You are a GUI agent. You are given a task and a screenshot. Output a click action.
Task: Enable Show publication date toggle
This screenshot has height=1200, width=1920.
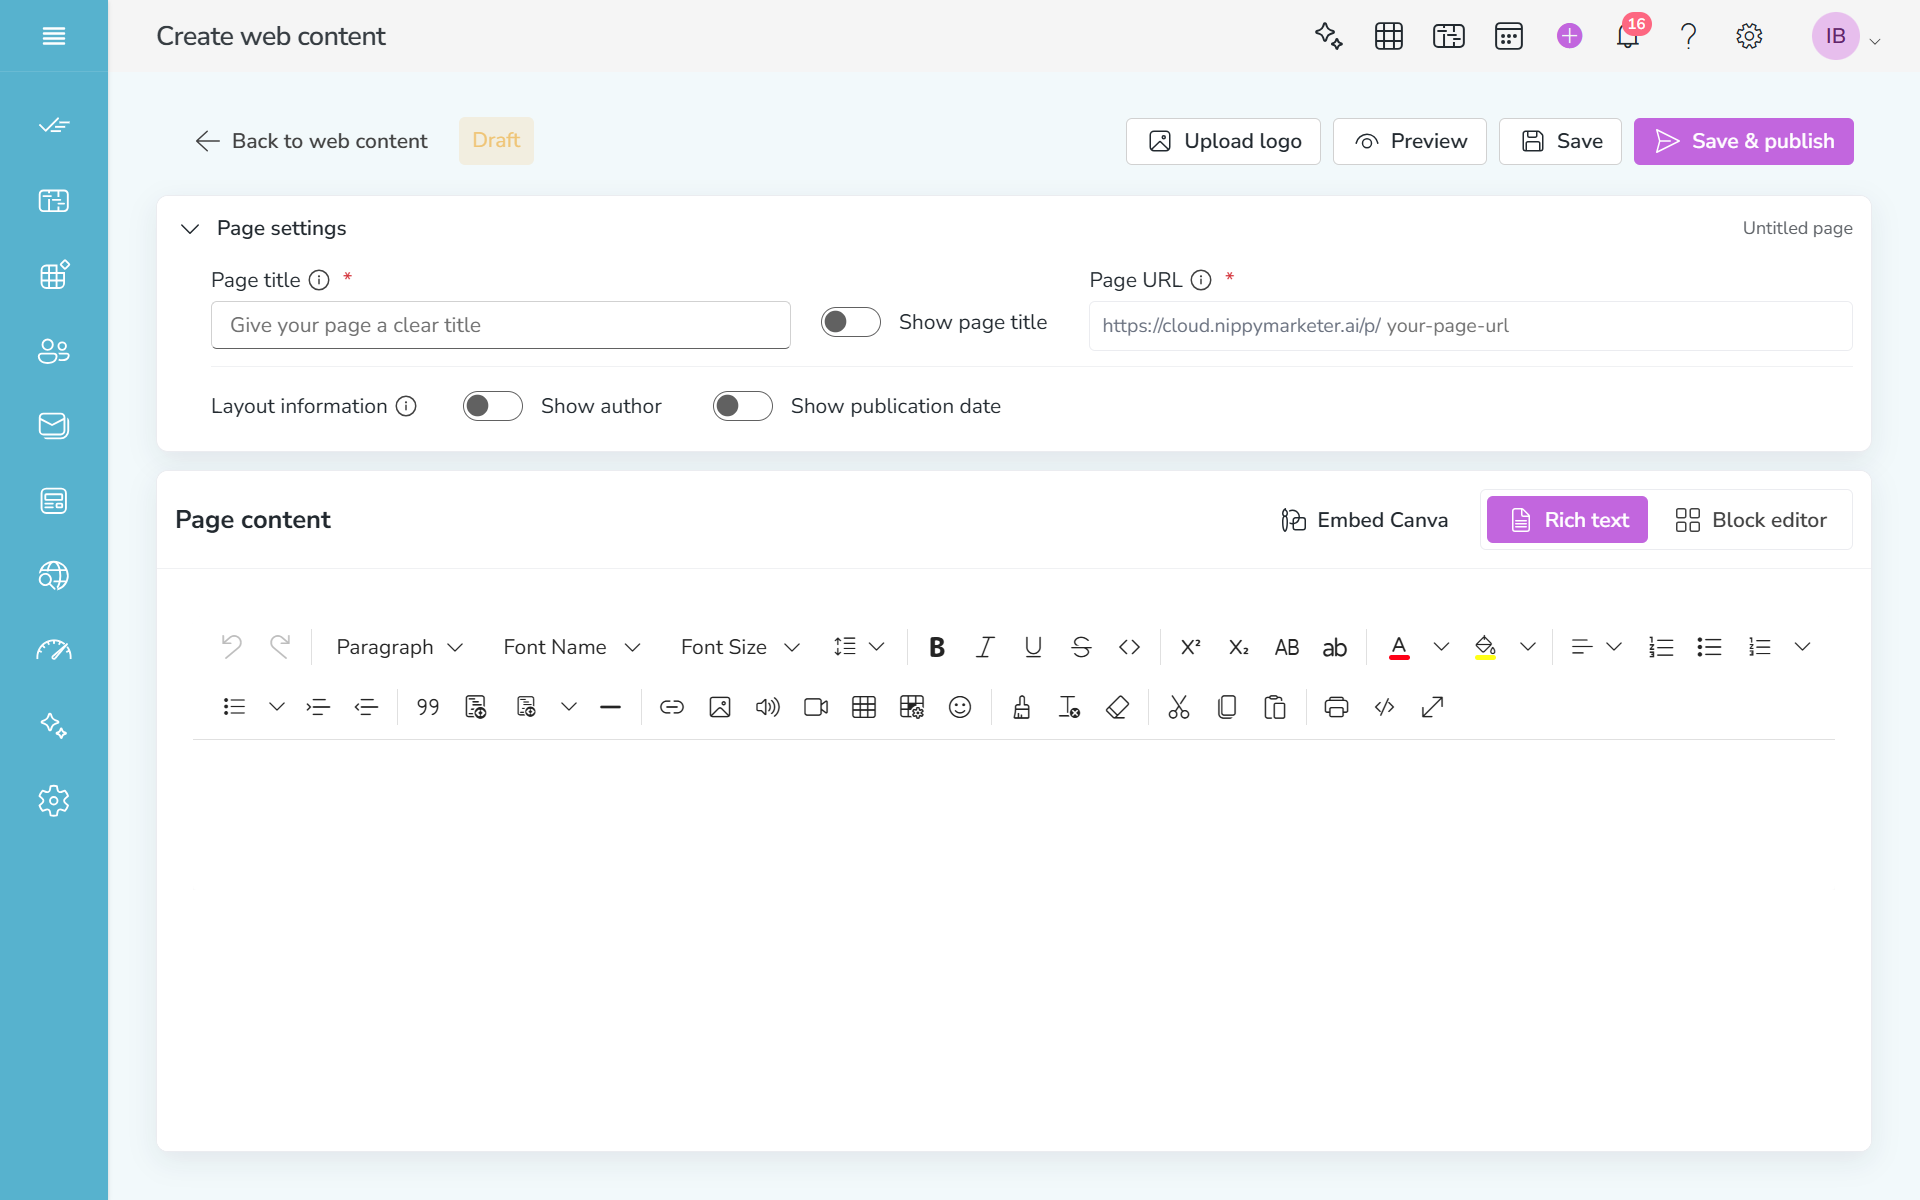point(743,406)
